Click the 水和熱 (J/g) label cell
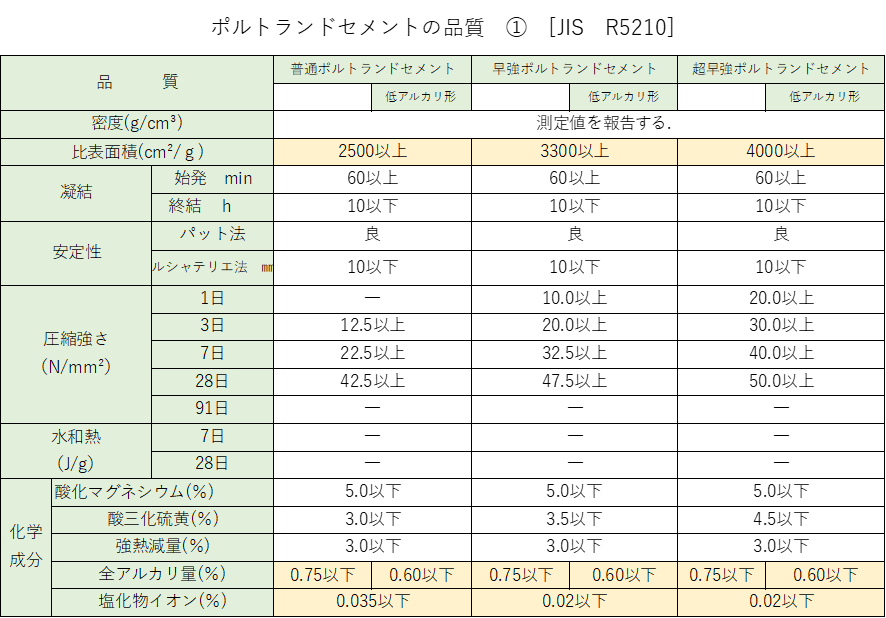 click(76, 450)
